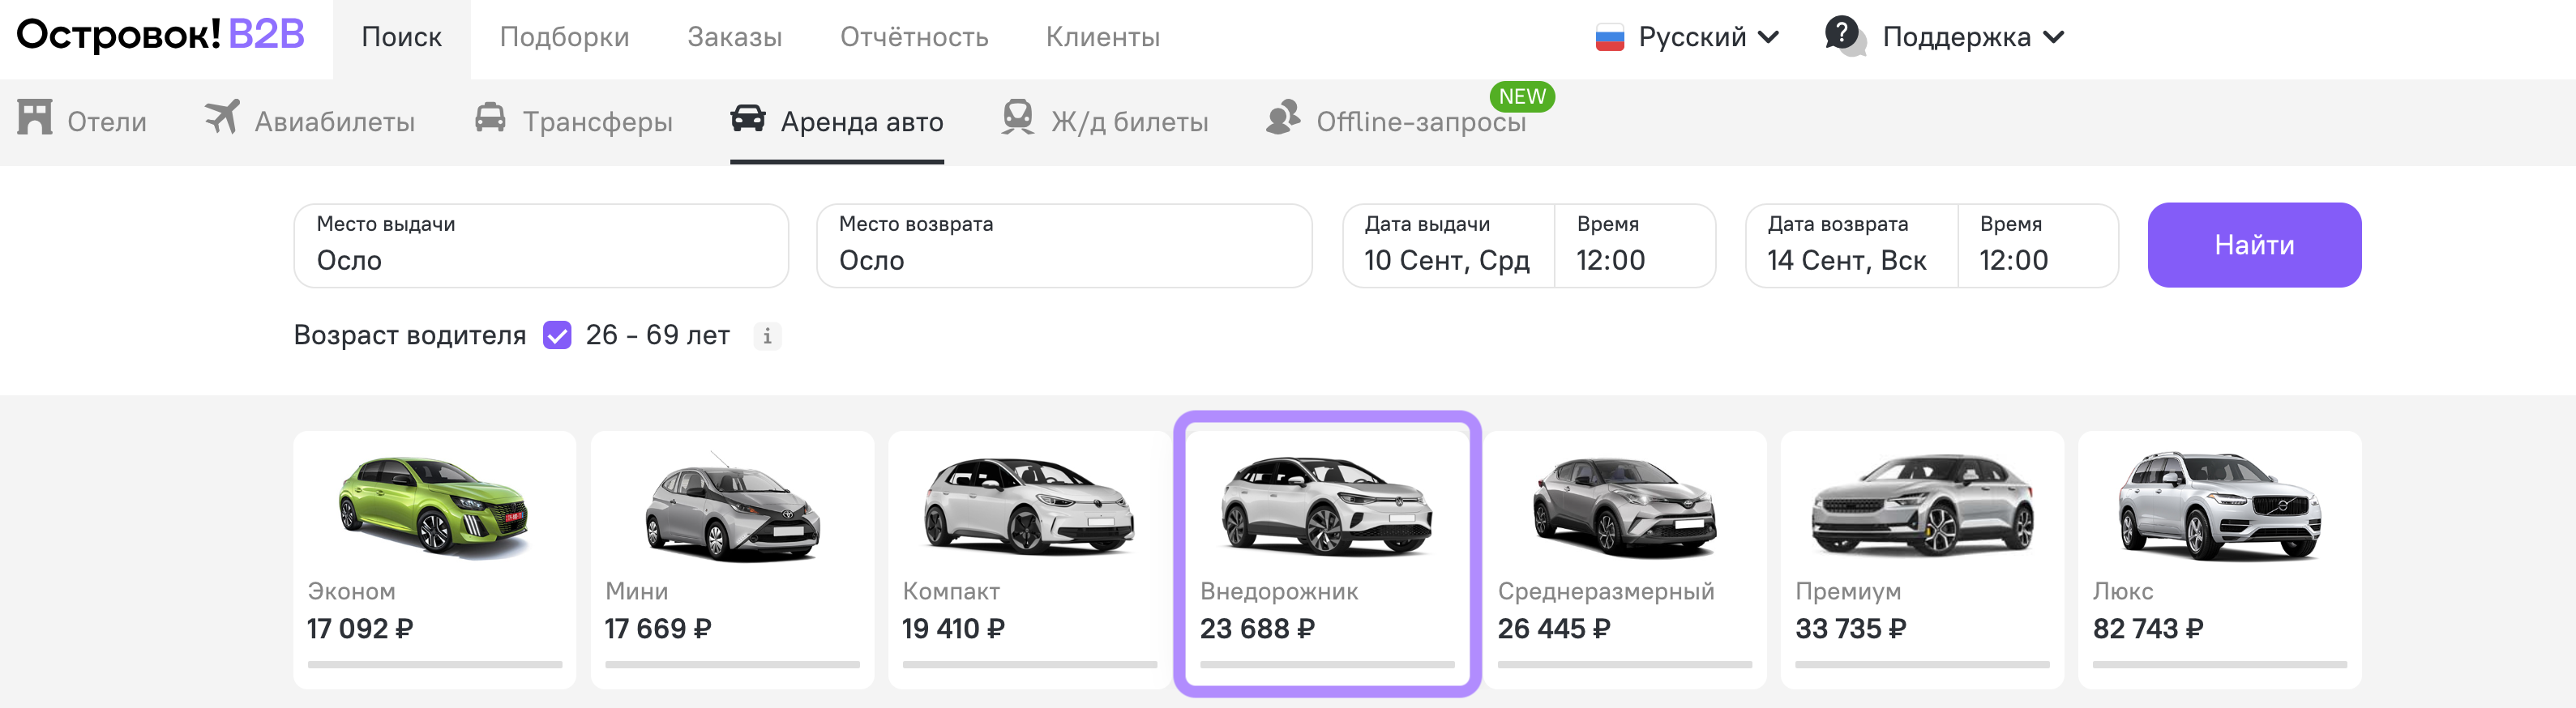Screen dimensions: 2576x708
Task: Click the train icon for Ж/д билеты
Action: [1017, 118]
